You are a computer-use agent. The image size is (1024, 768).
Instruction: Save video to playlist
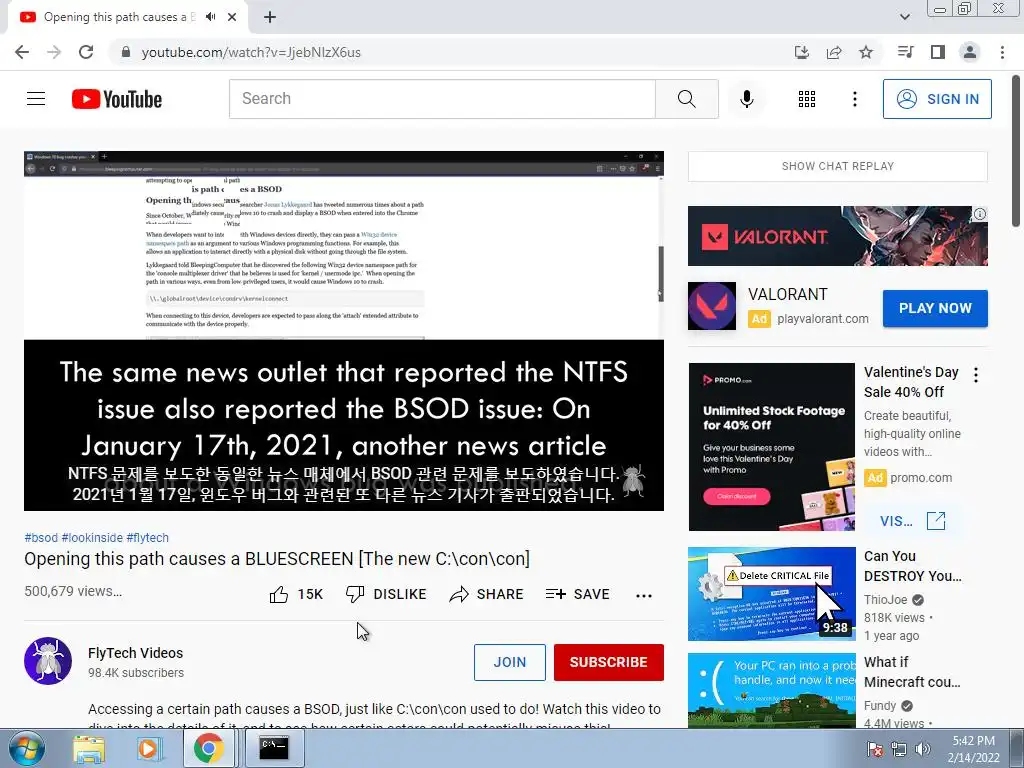(578, 594)
